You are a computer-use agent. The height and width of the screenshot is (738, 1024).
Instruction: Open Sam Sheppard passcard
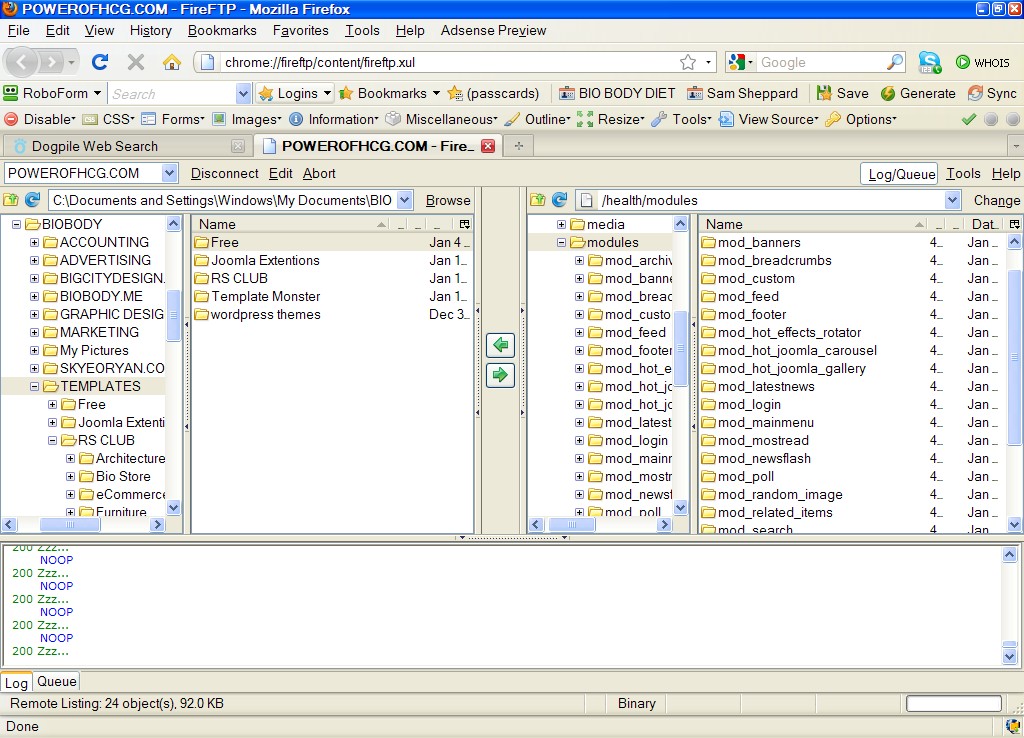[743, 93]
